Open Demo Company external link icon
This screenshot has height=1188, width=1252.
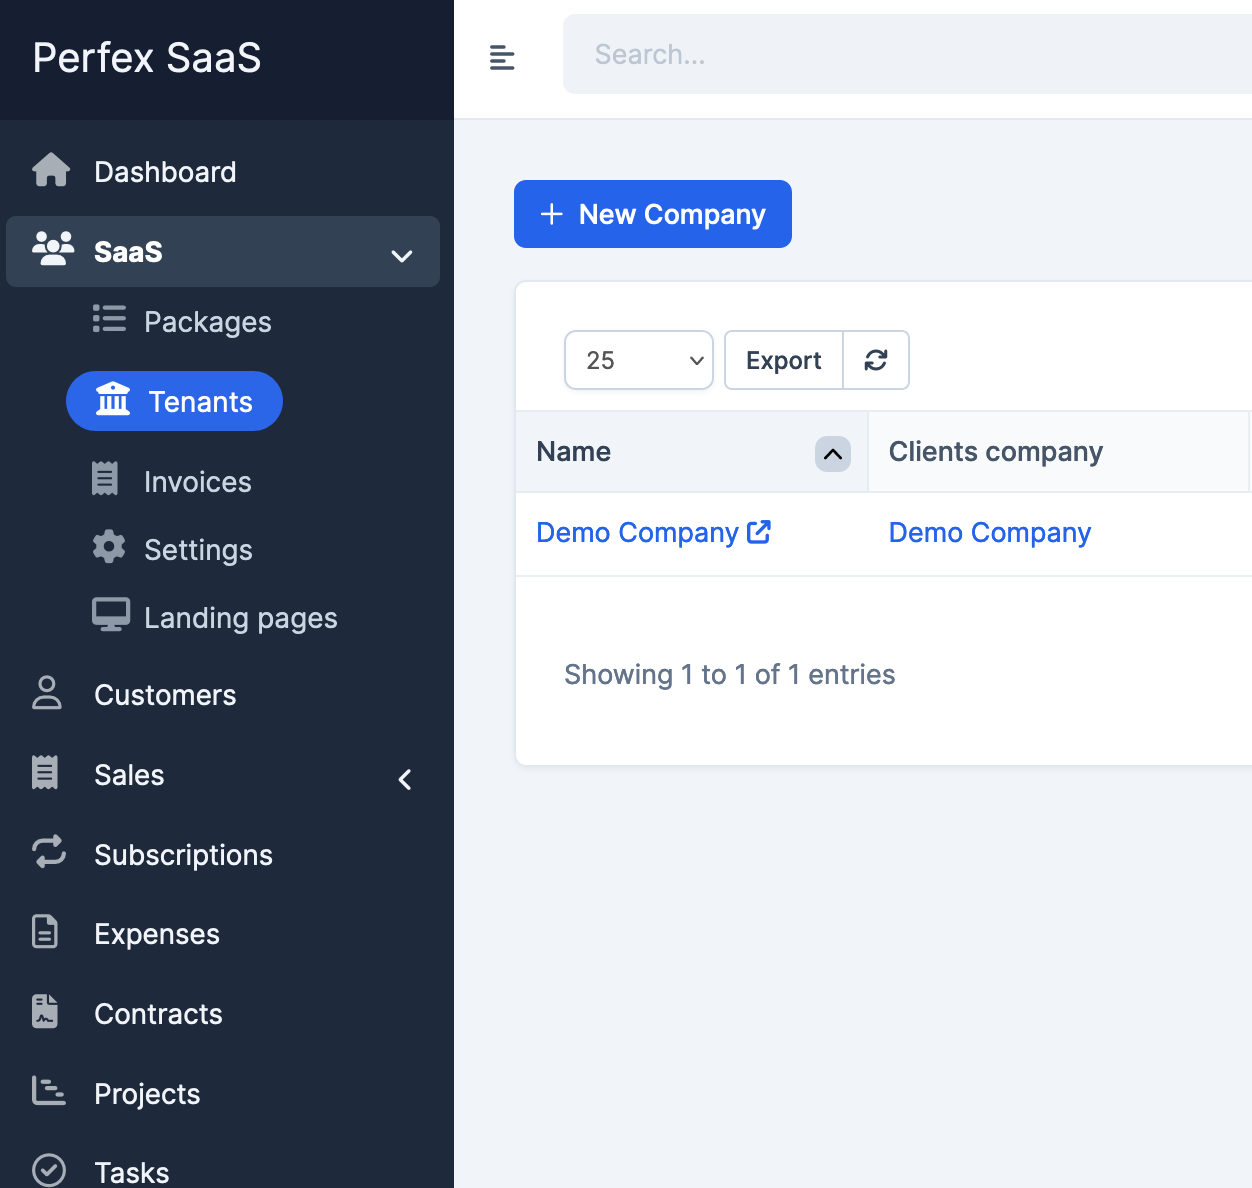pos(759,532)
